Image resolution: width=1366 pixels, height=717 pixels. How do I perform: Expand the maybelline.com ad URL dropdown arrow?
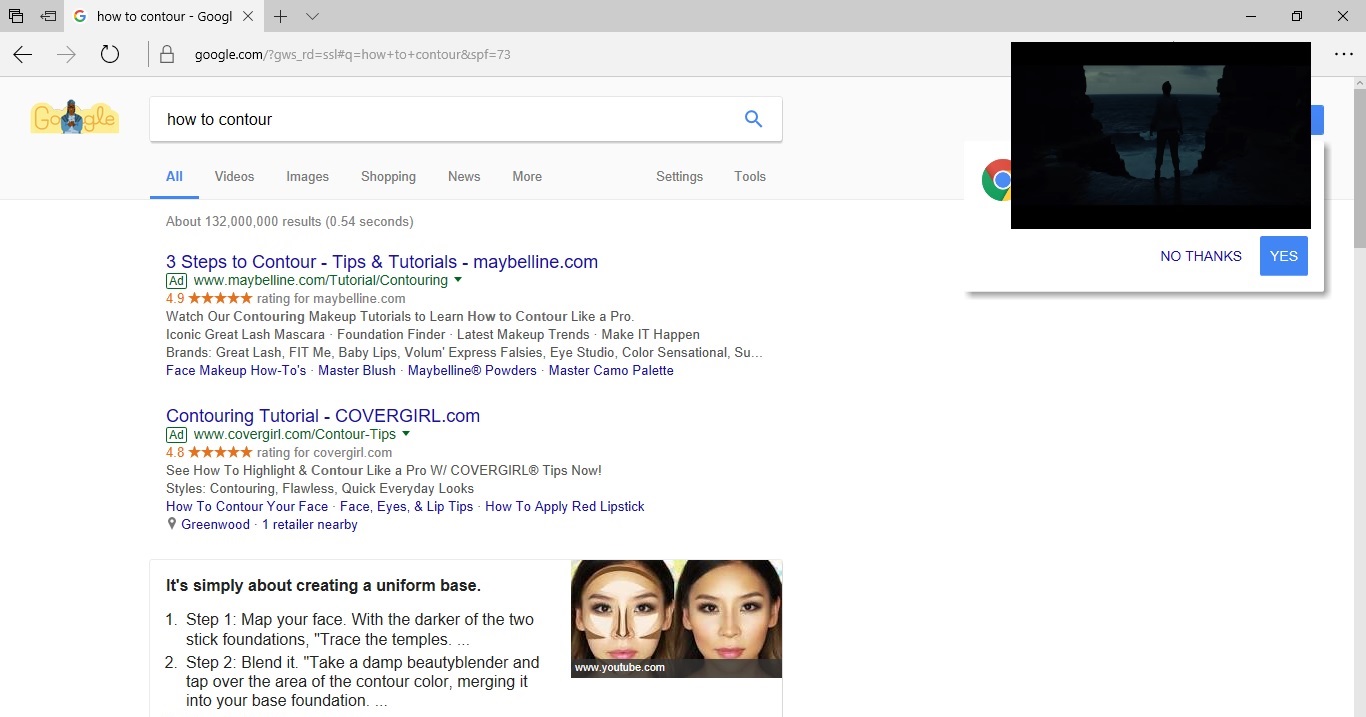(458, 280)
